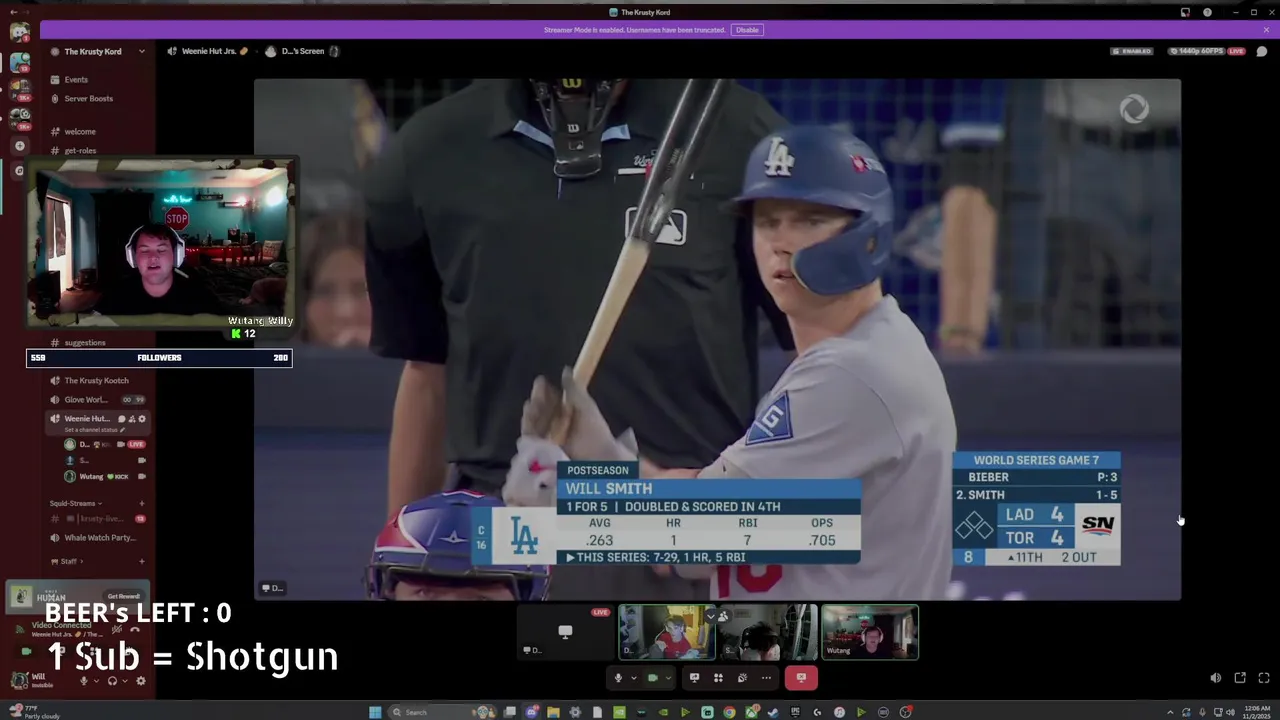1280x720 pixels.
Task: Open Weenie Hut channel settings gear
Action: click(142, 419)
